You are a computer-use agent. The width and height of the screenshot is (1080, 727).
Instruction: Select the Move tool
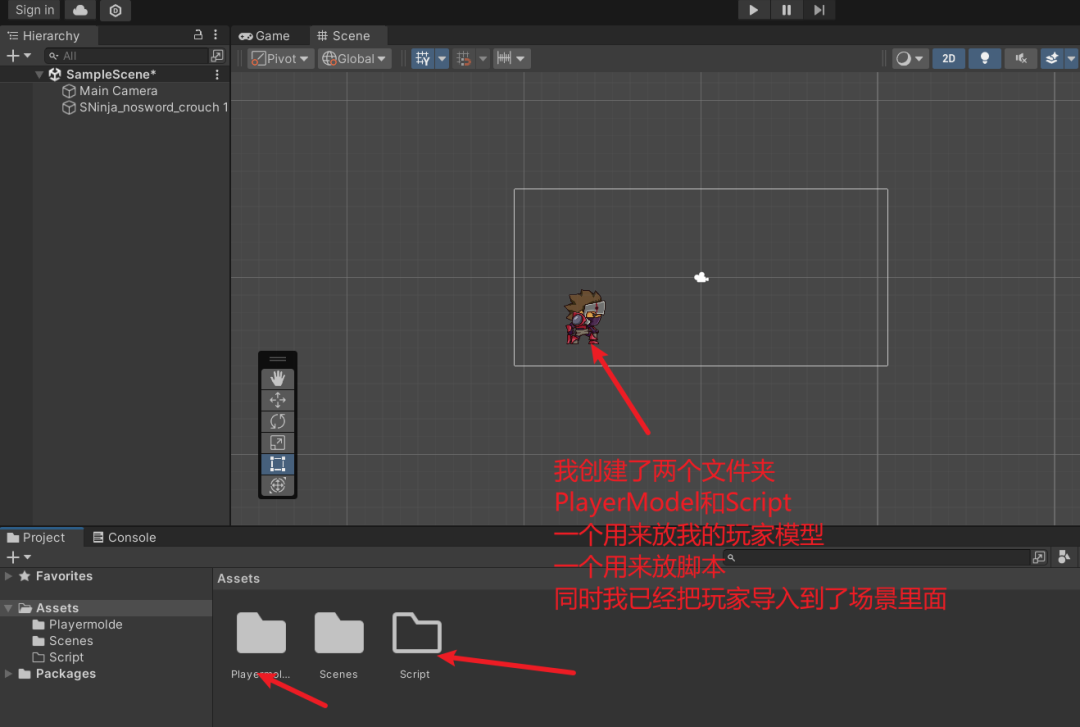(278, 400)
